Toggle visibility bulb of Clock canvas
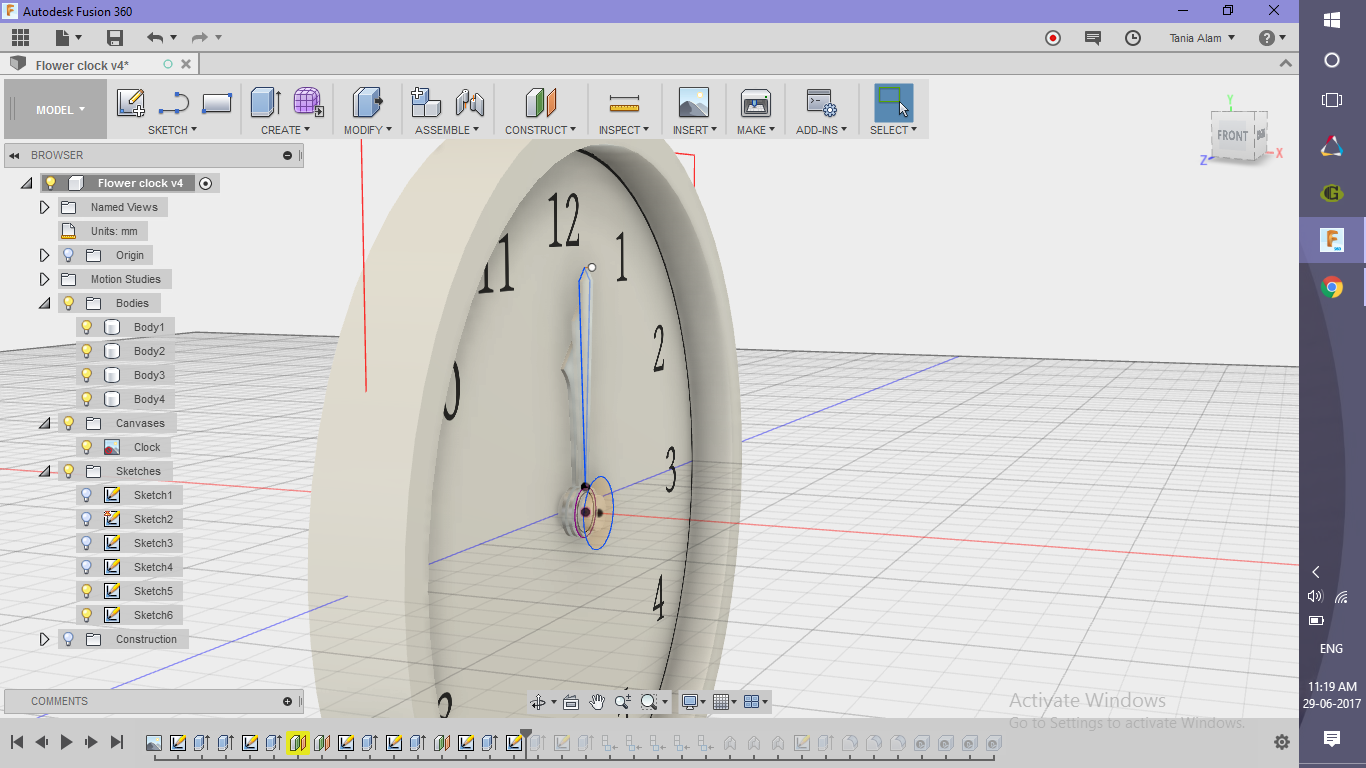 click(x=87, y=447)
